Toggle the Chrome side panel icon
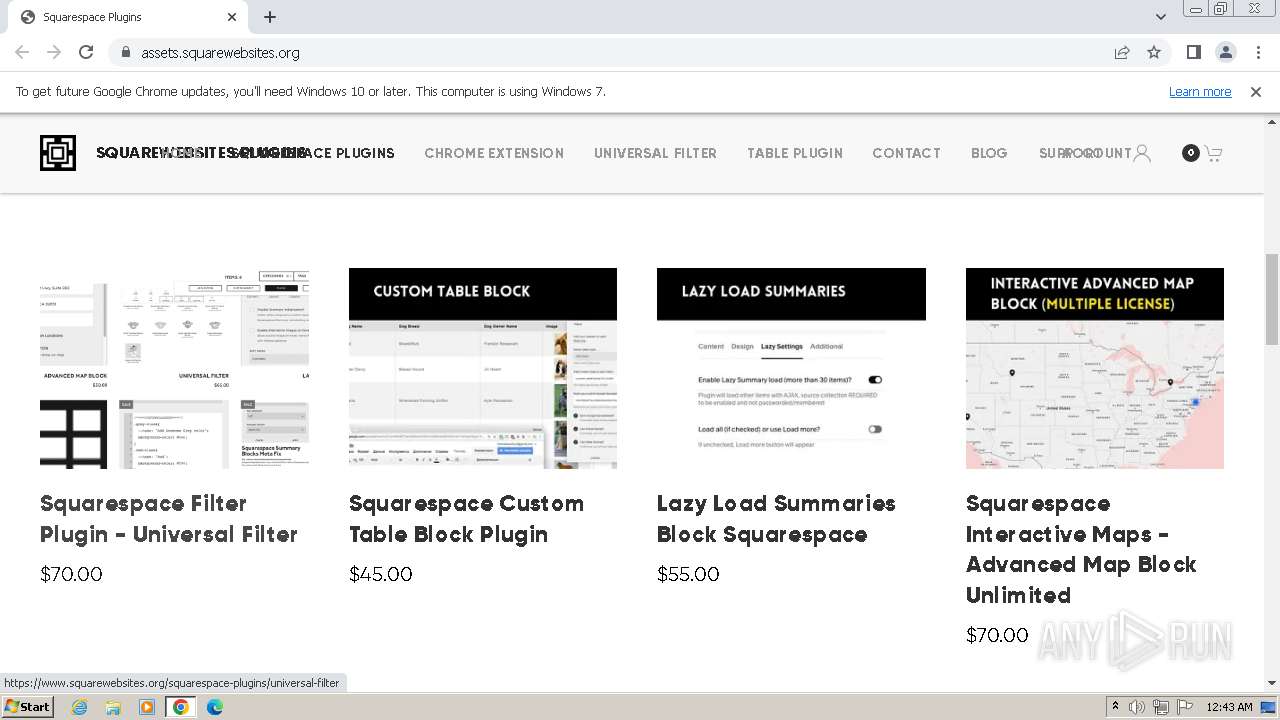Image resolution: width=1280 pixels, height=720 pixels. point(1193,52)
